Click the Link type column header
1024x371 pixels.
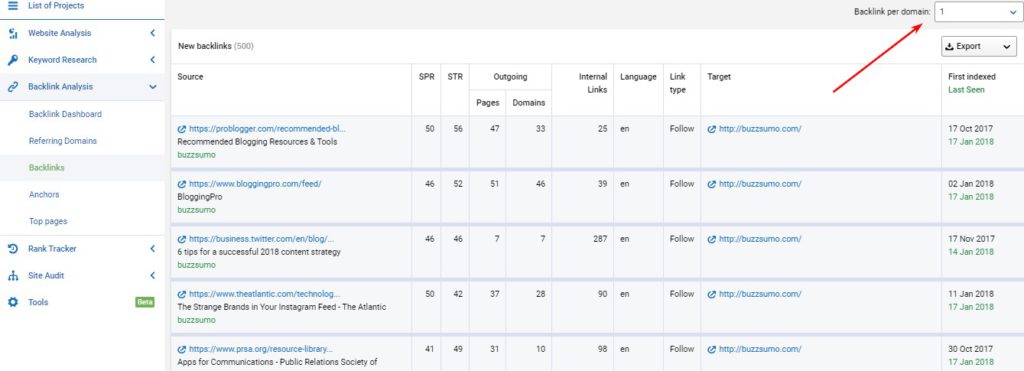[678, 83]
